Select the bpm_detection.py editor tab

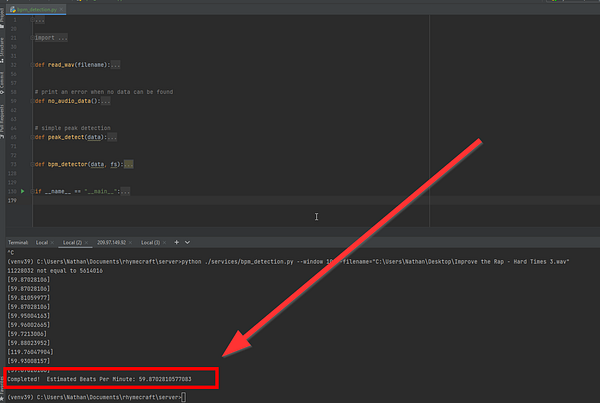pos(37,9)
